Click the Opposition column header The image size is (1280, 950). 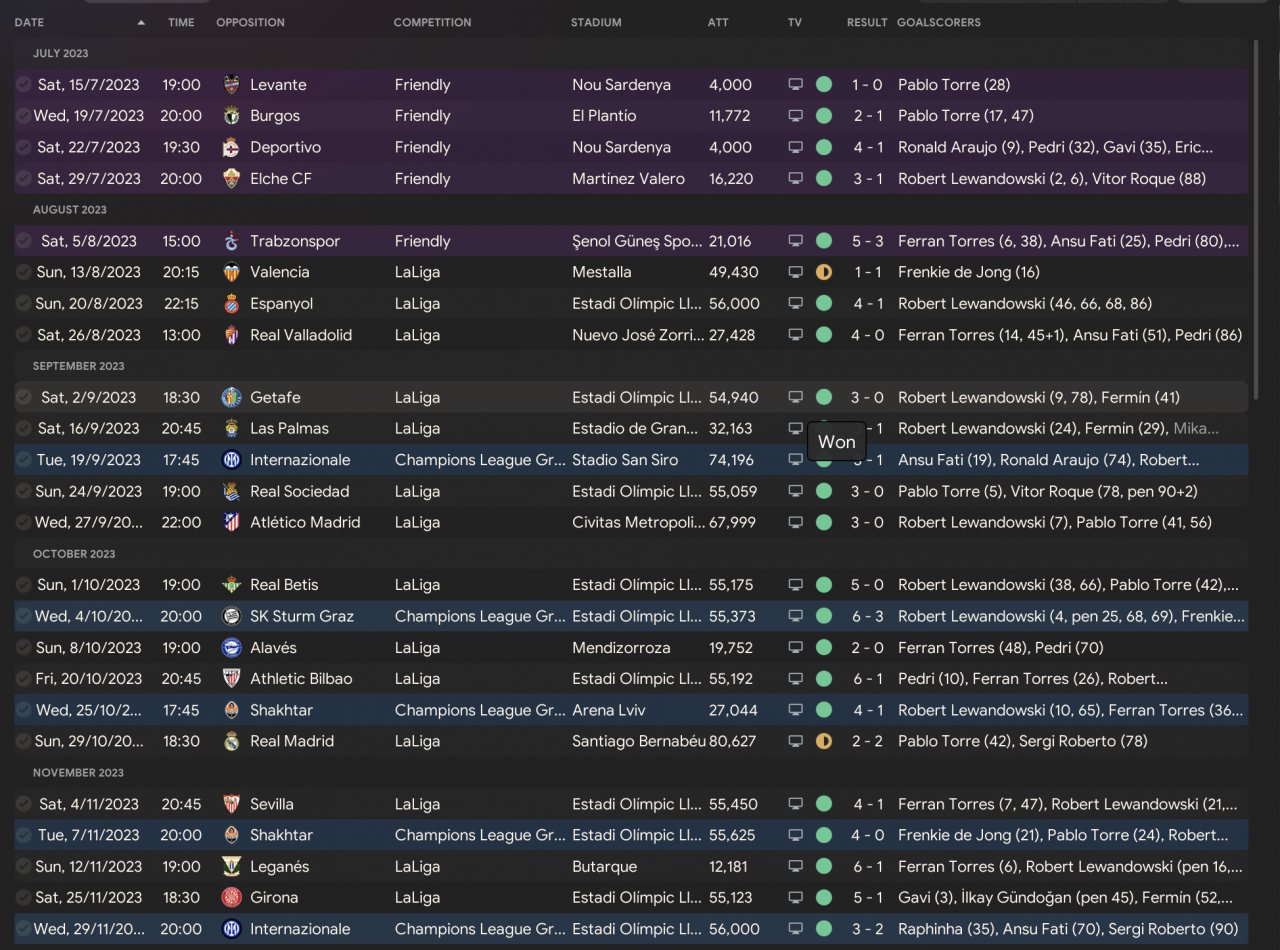250,22
